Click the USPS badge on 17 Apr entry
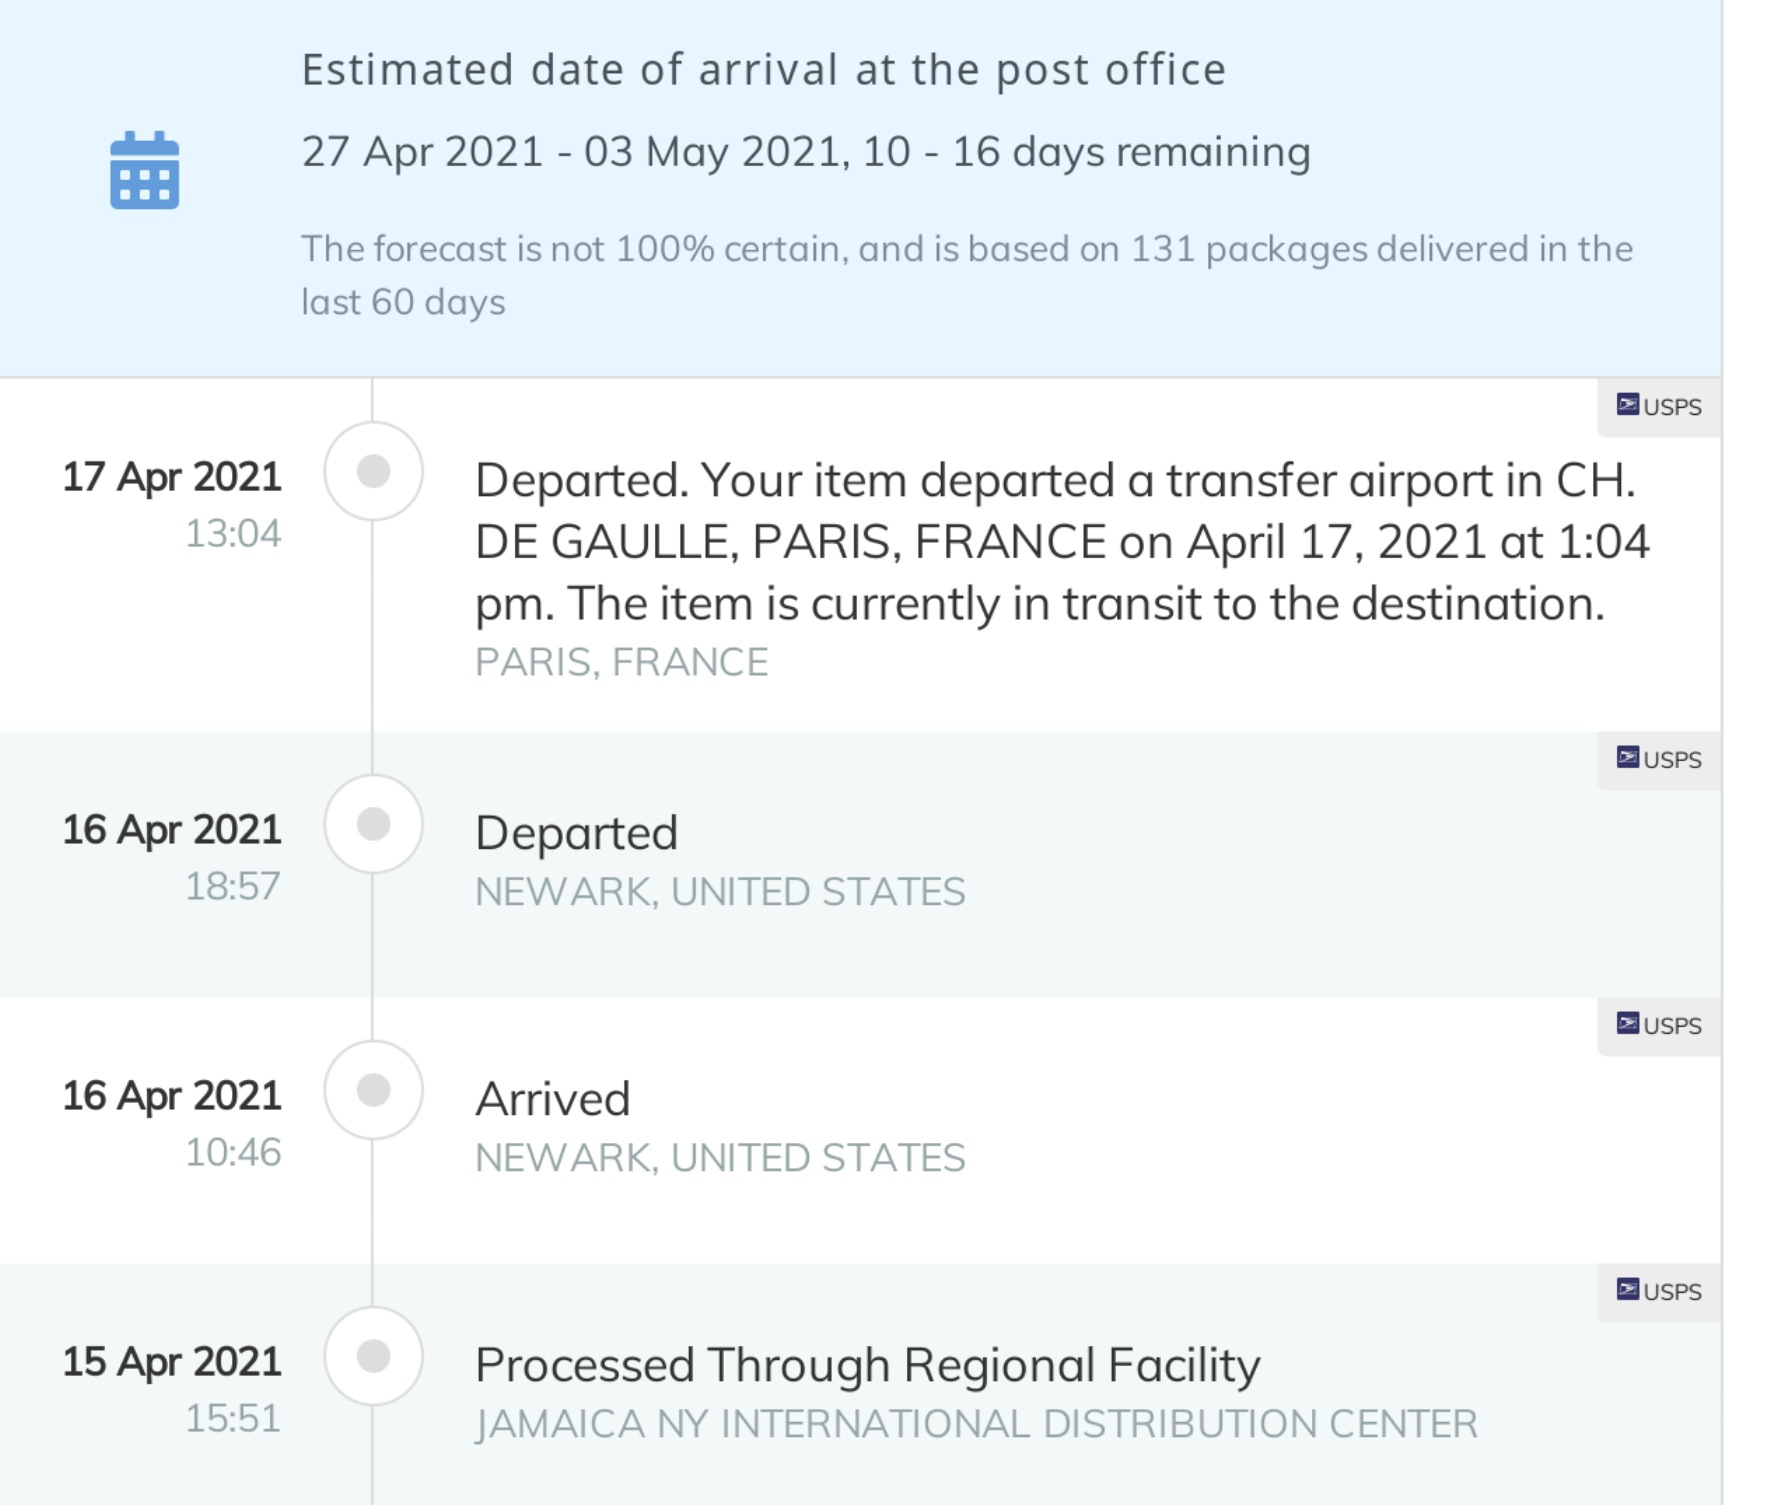This screenshot has width=1771, height=1505. tap(1659, 407)
